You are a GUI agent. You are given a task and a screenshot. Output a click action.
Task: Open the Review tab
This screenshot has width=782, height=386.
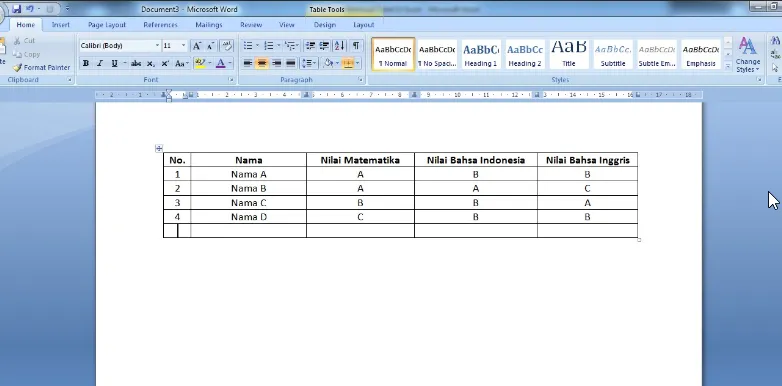[251, 24]
